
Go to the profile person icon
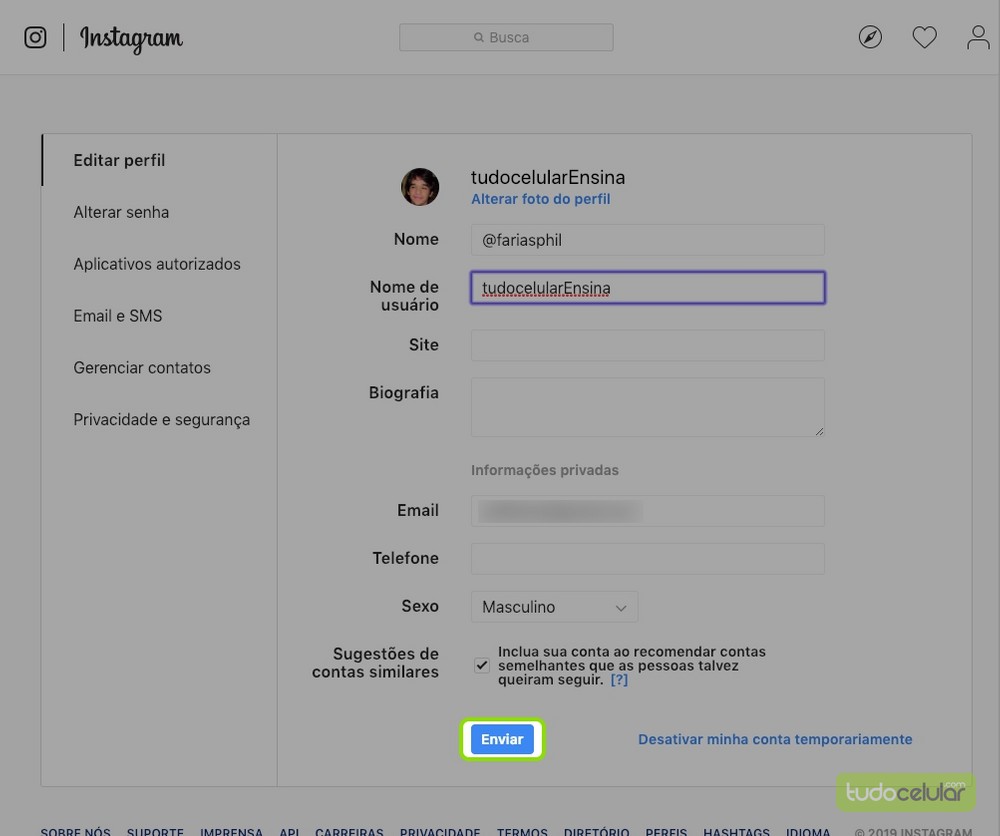[x=977, y=38]
